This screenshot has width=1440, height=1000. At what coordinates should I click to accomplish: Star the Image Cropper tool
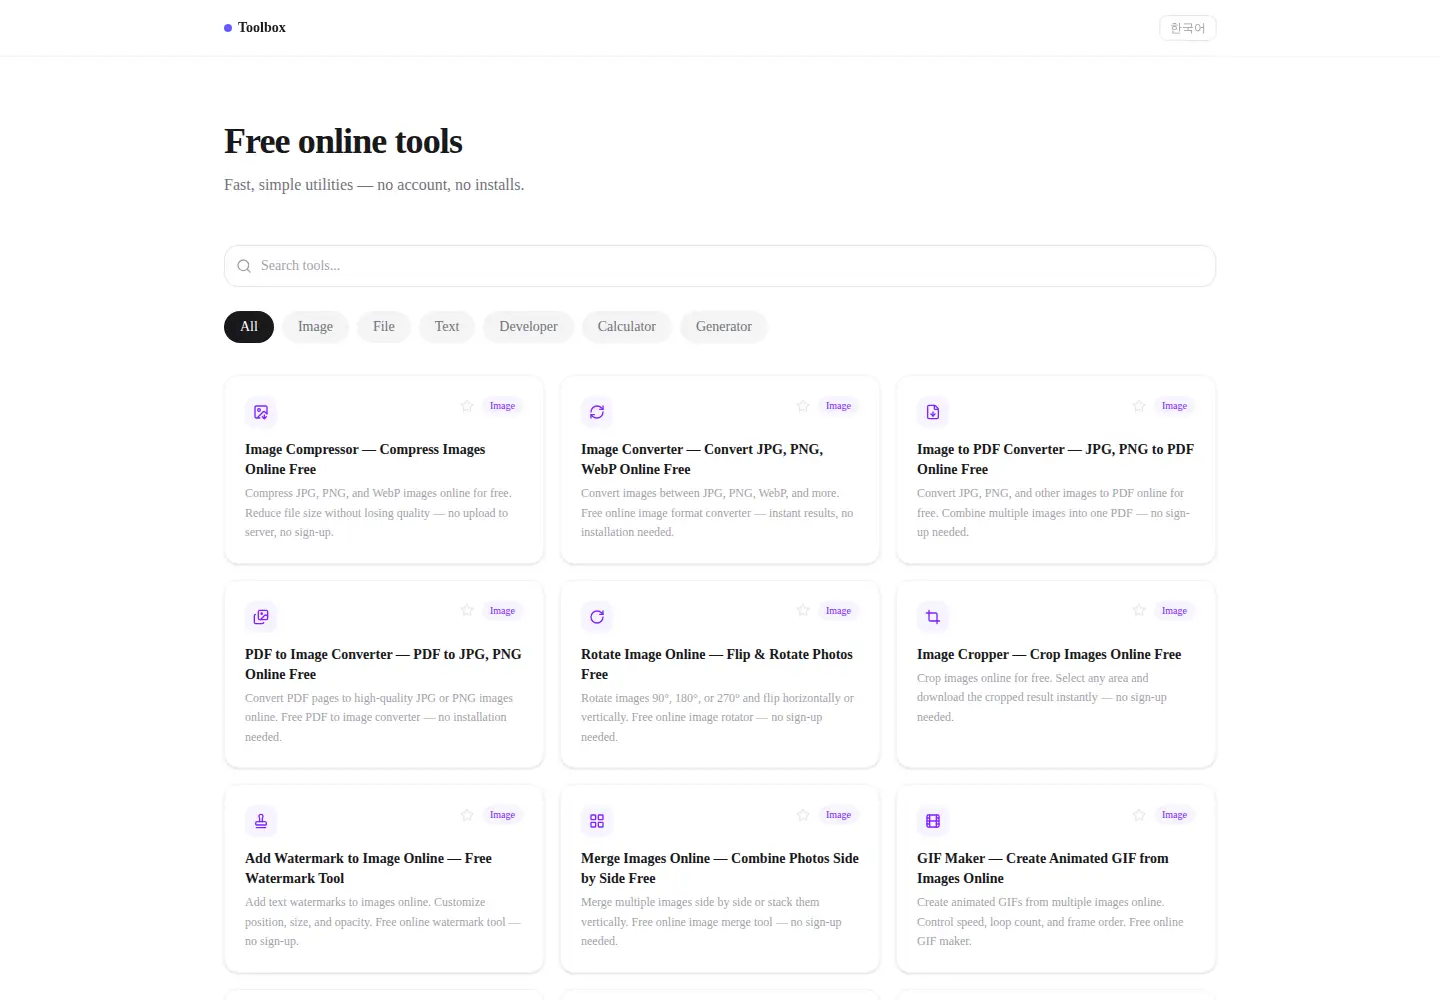click(x=1139, y=610)
